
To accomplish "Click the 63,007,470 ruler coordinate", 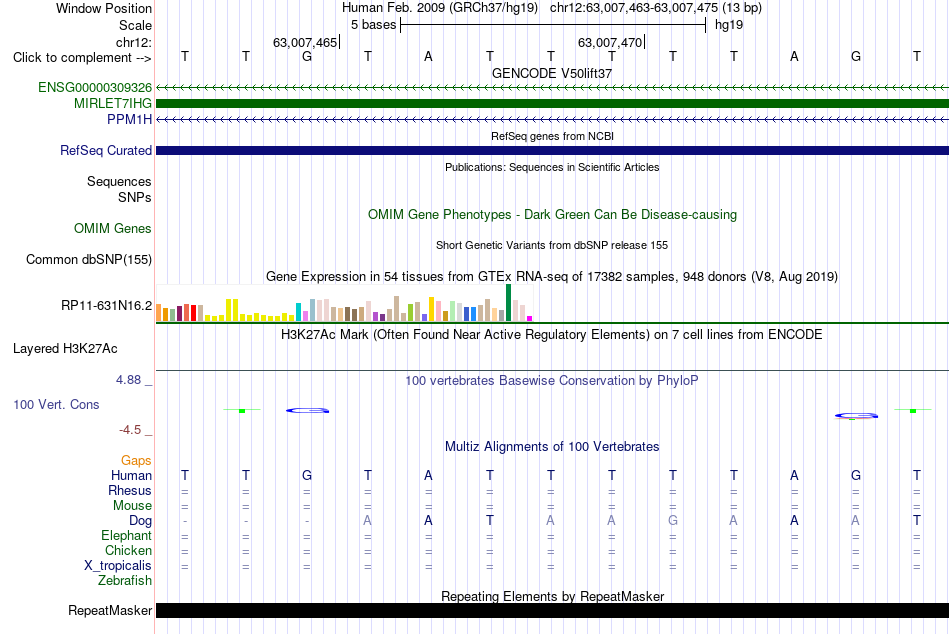I will tap(610, 42).
